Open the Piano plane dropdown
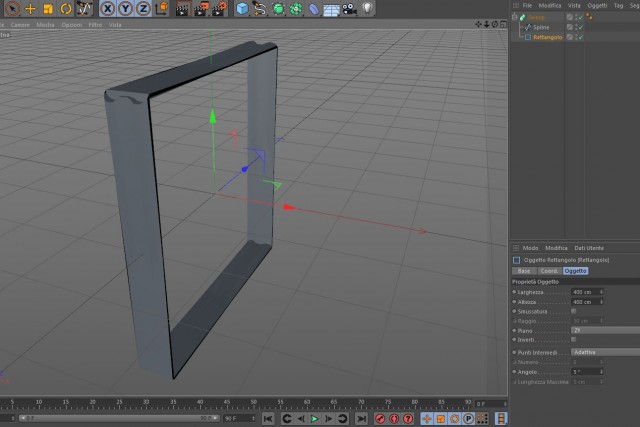Screen dimensions: 640x427 605,331
